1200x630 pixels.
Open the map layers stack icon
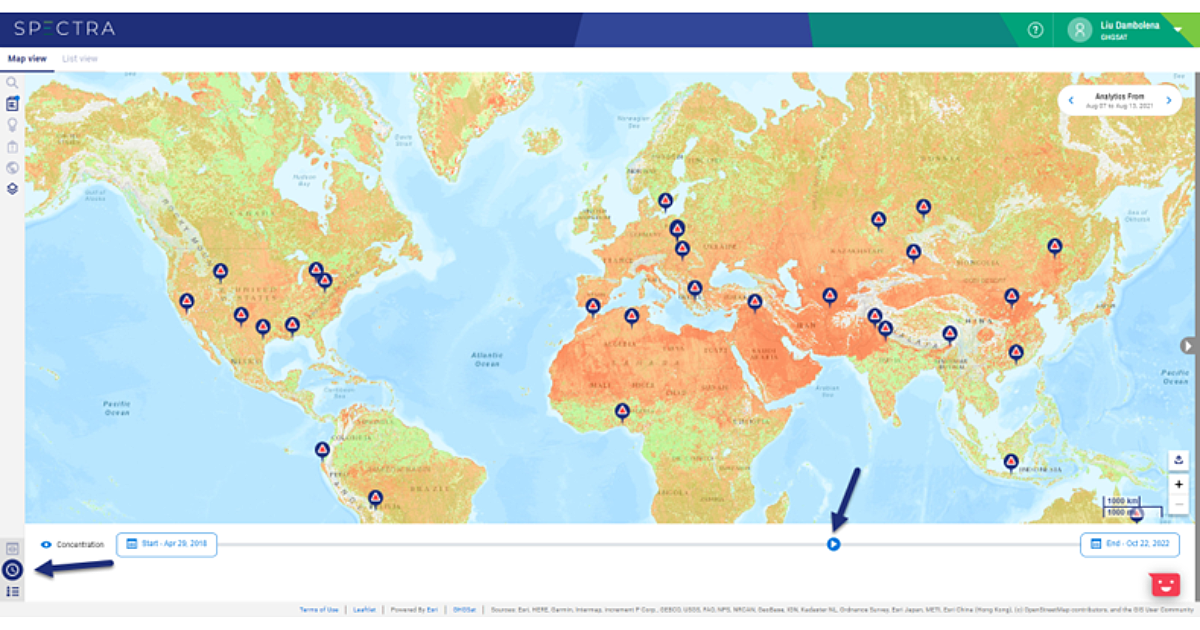point(12,188)
